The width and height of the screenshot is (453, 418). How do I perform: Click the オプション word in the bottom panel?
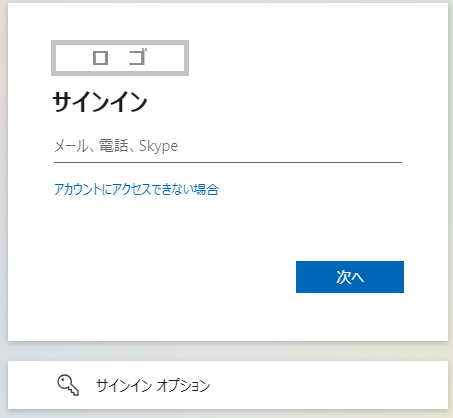point(183,386)
